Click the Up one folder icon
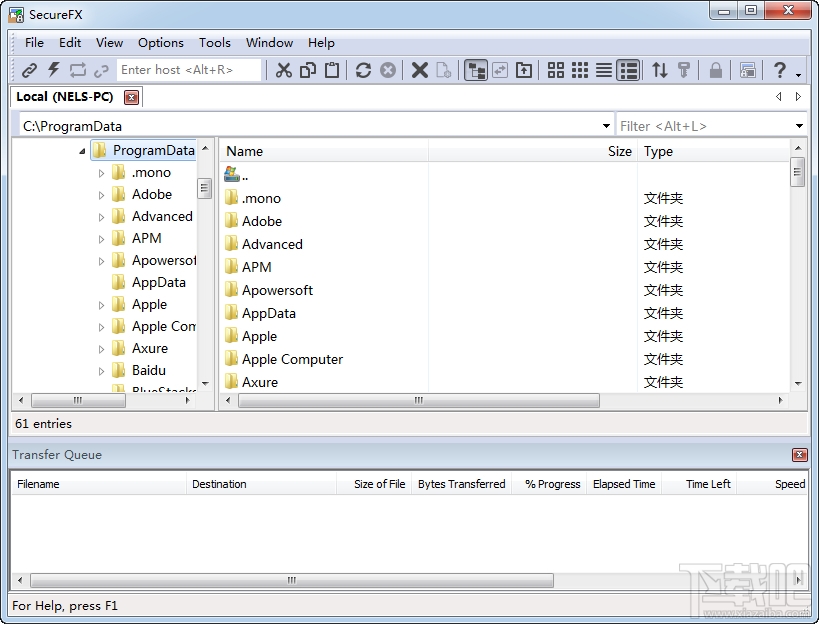 [x=523, y=70]
